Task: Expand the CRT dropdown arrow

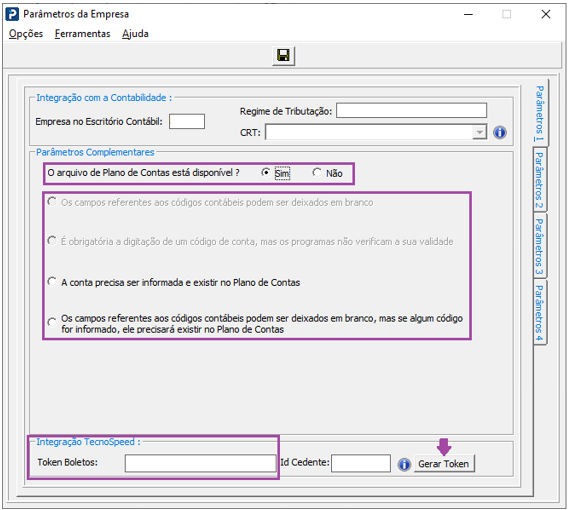Action: point(479,132)
